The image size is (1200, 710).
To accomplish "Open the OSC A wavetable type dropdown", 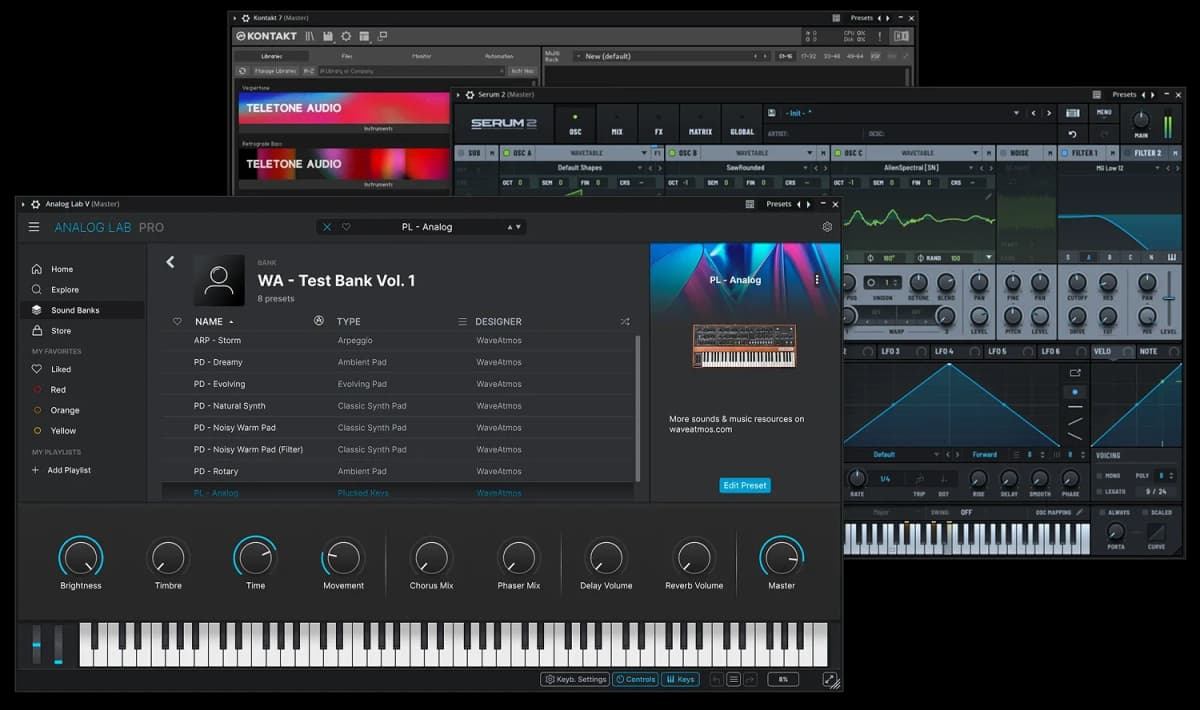I will pyautogui.click(x=645, y=153).
